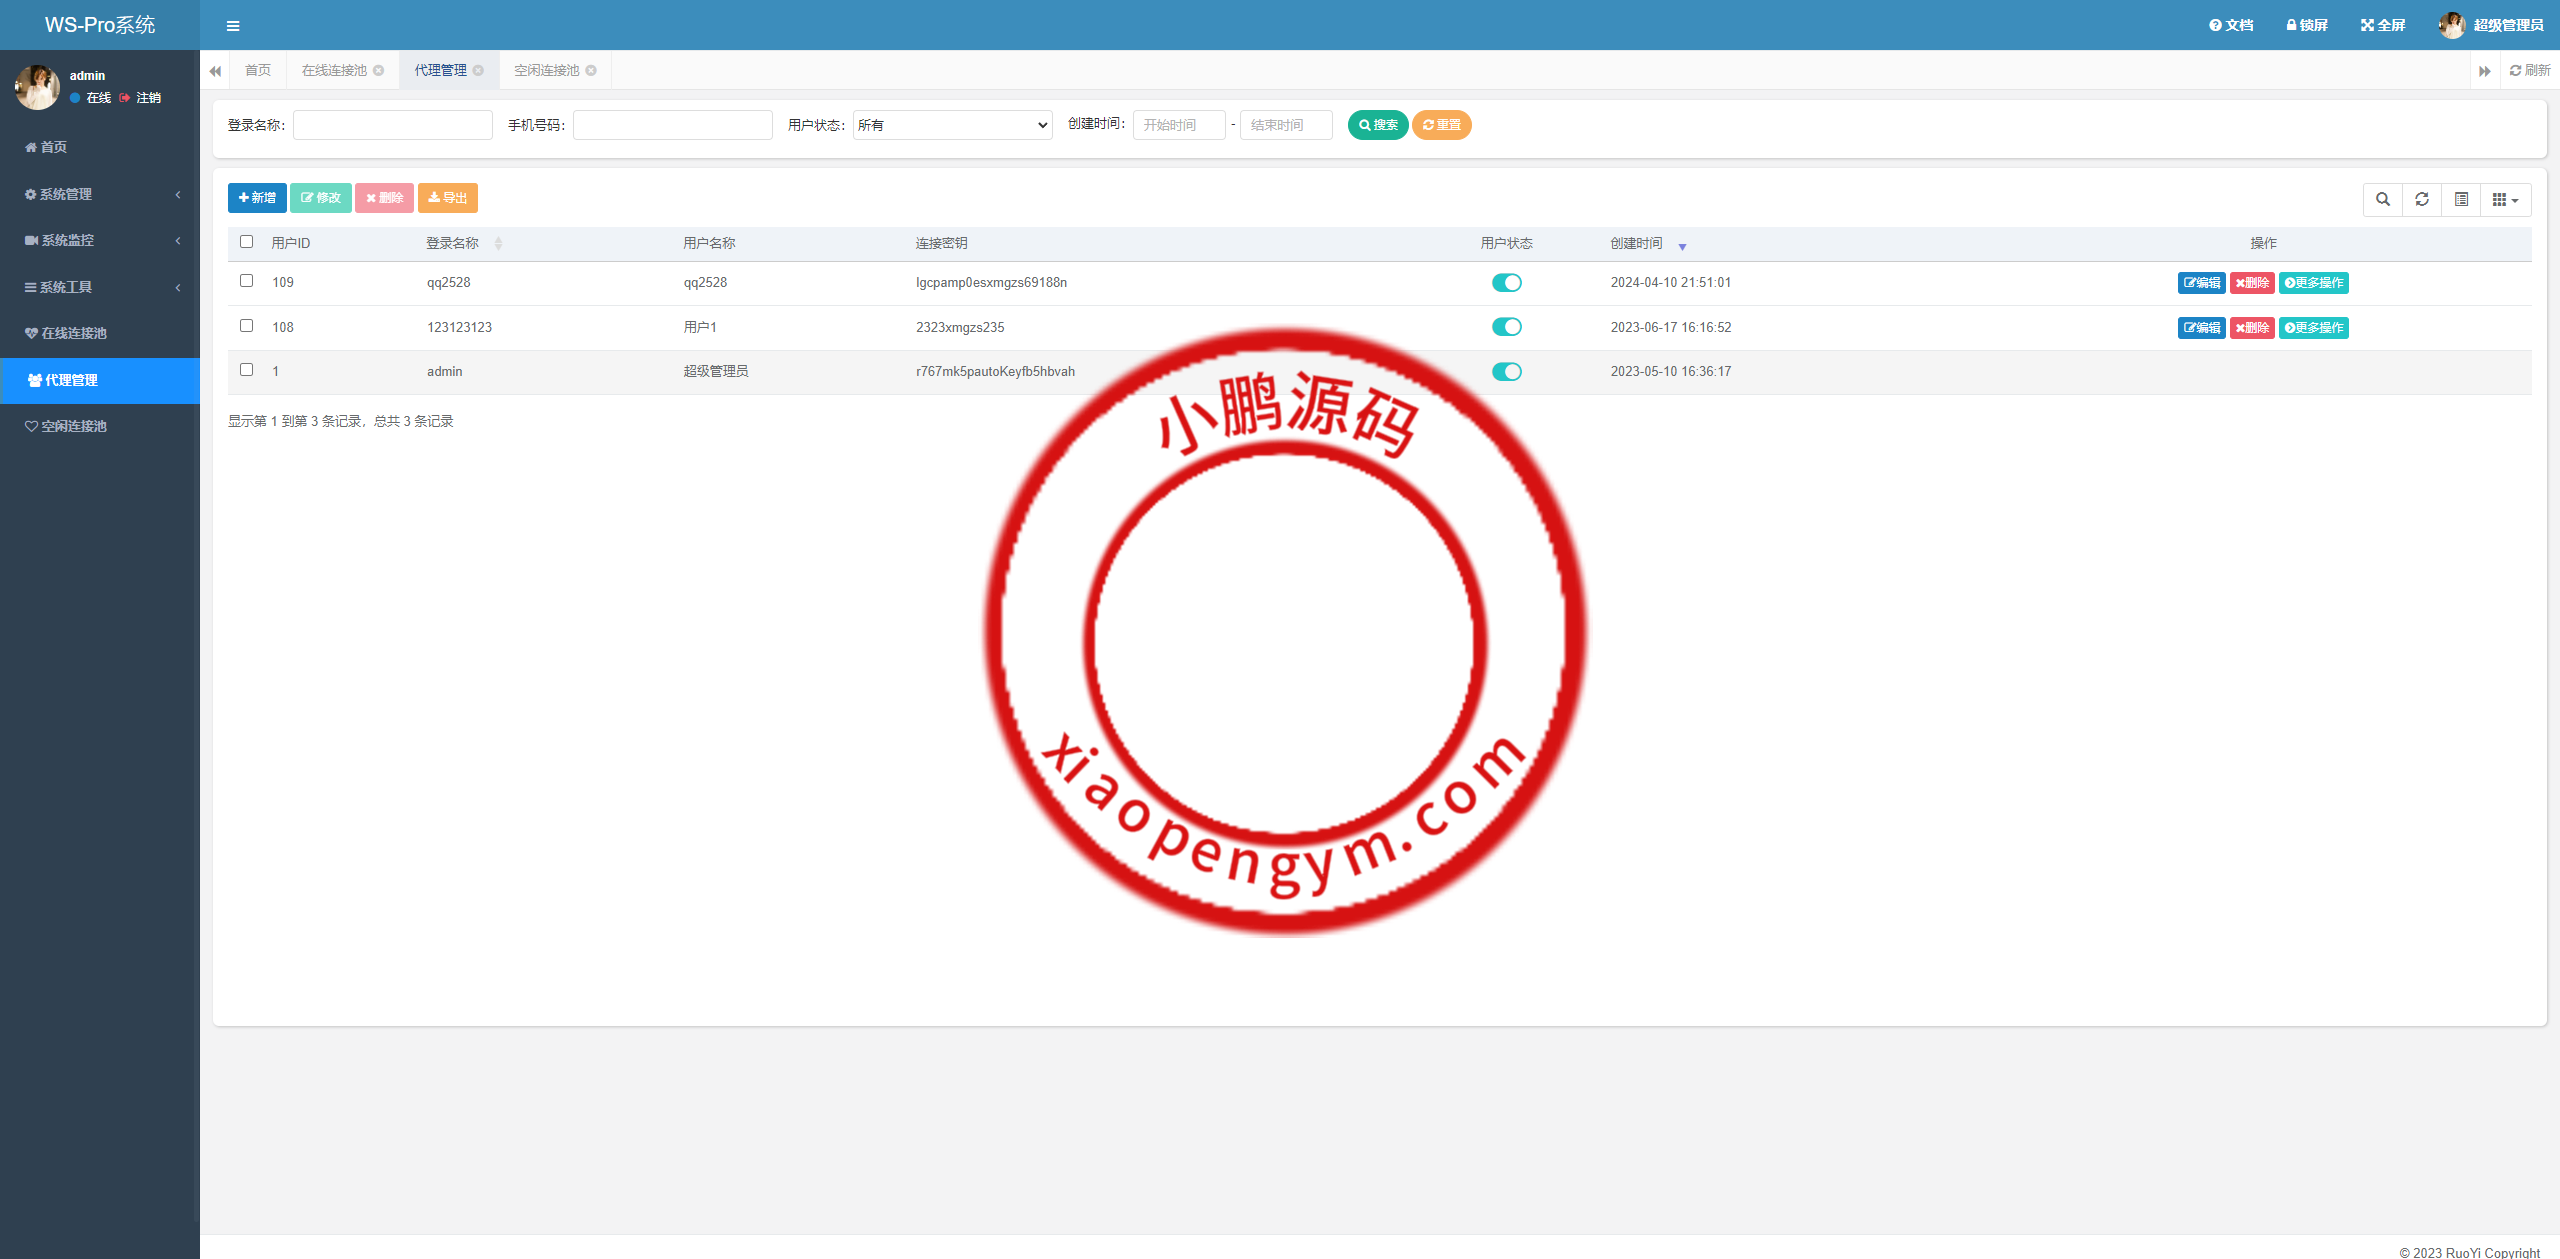The width and height of the screenshot is (2560, 1259).
Task: Close the 在线连接池 tab
Action: (x=379, y=70)
